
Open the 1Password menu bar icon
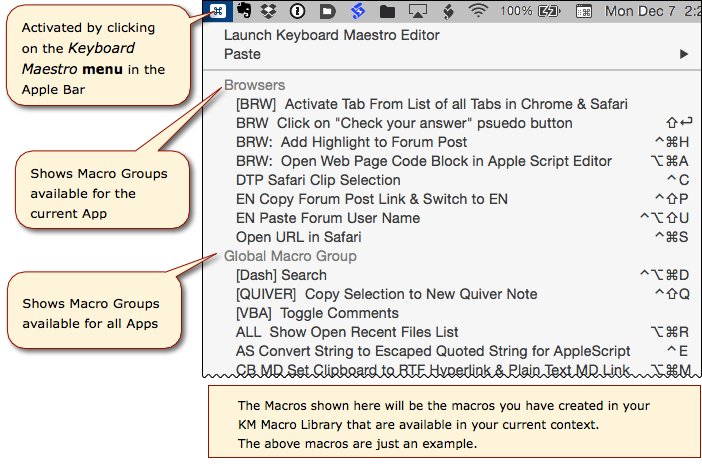pyautogui.click(x=297, y=11)
